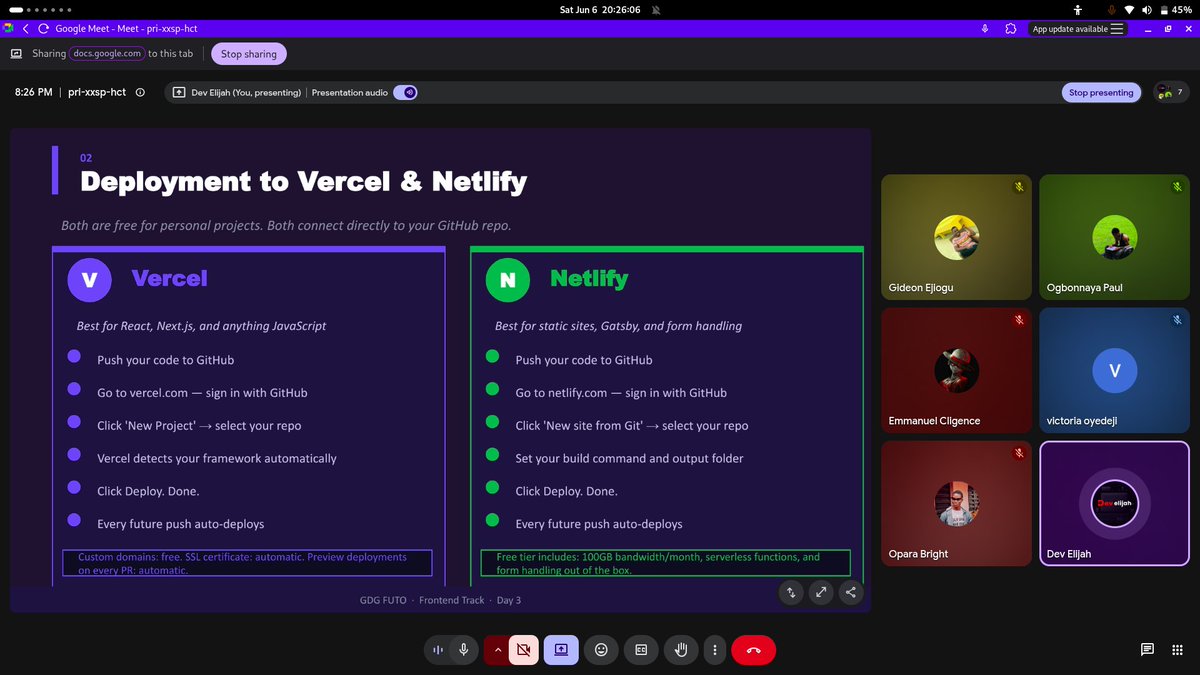
Task: Select Emmanuel Cligence participant tile
Action: 956,370
